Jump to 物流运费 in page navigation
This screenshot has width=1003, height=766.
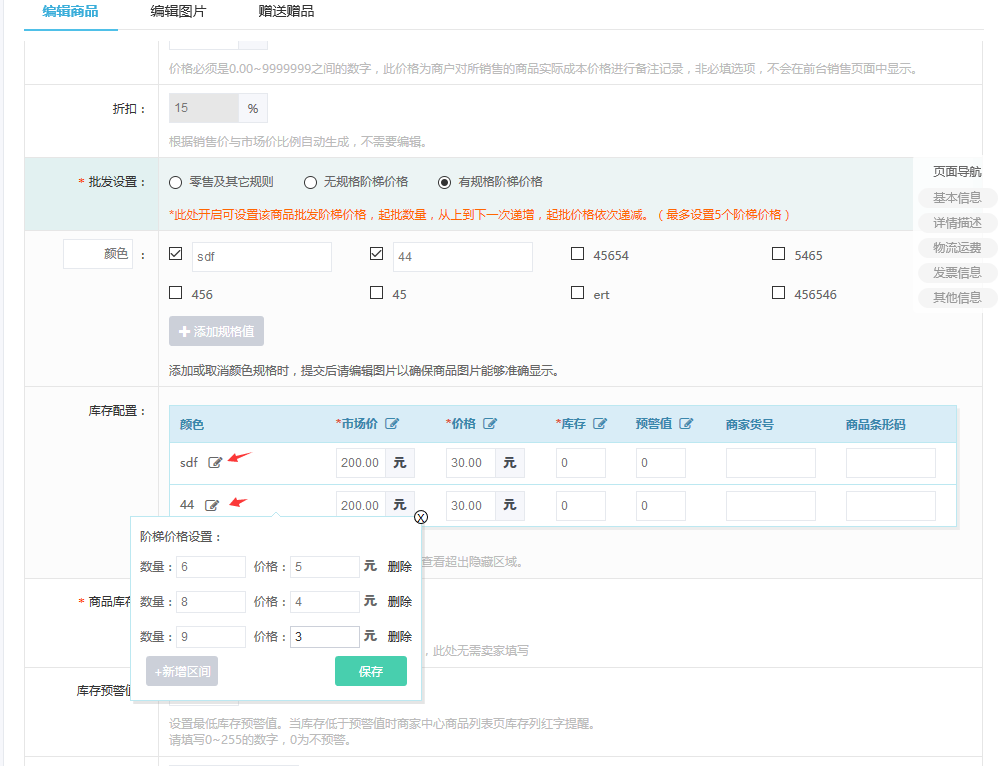tap(957, 248)
